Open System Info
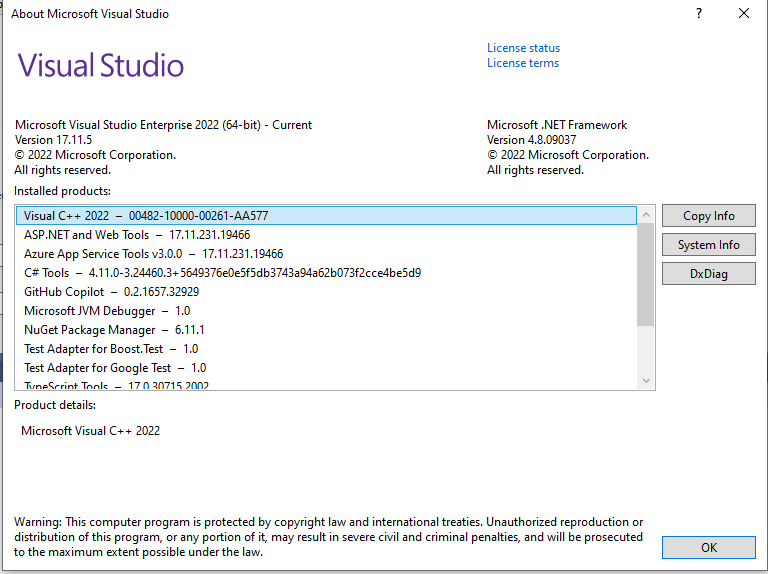 coord(709,245)
